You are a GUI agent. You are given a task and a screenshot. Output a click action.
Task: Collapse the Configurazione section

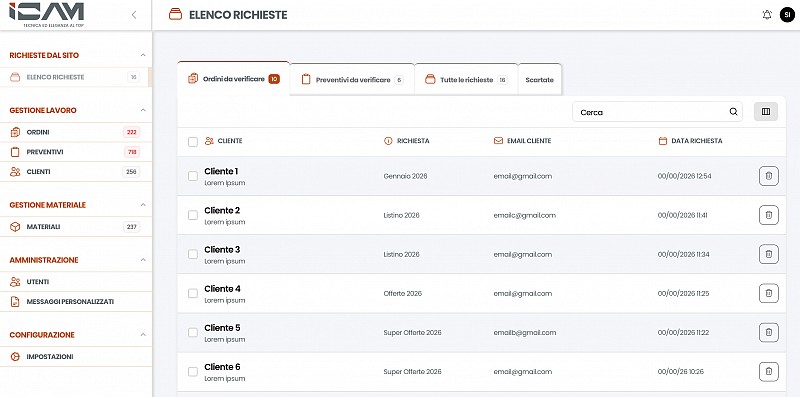coord(143,335)
